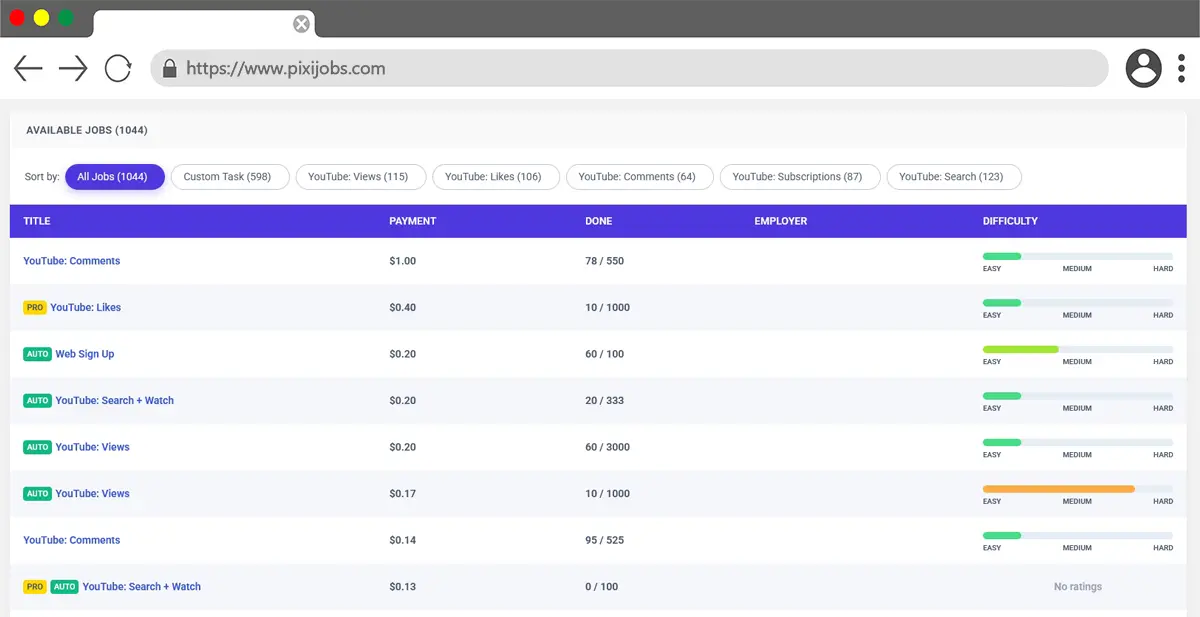Click the 78 / 550 done count

pyautogui.click(x=605, y=261)
